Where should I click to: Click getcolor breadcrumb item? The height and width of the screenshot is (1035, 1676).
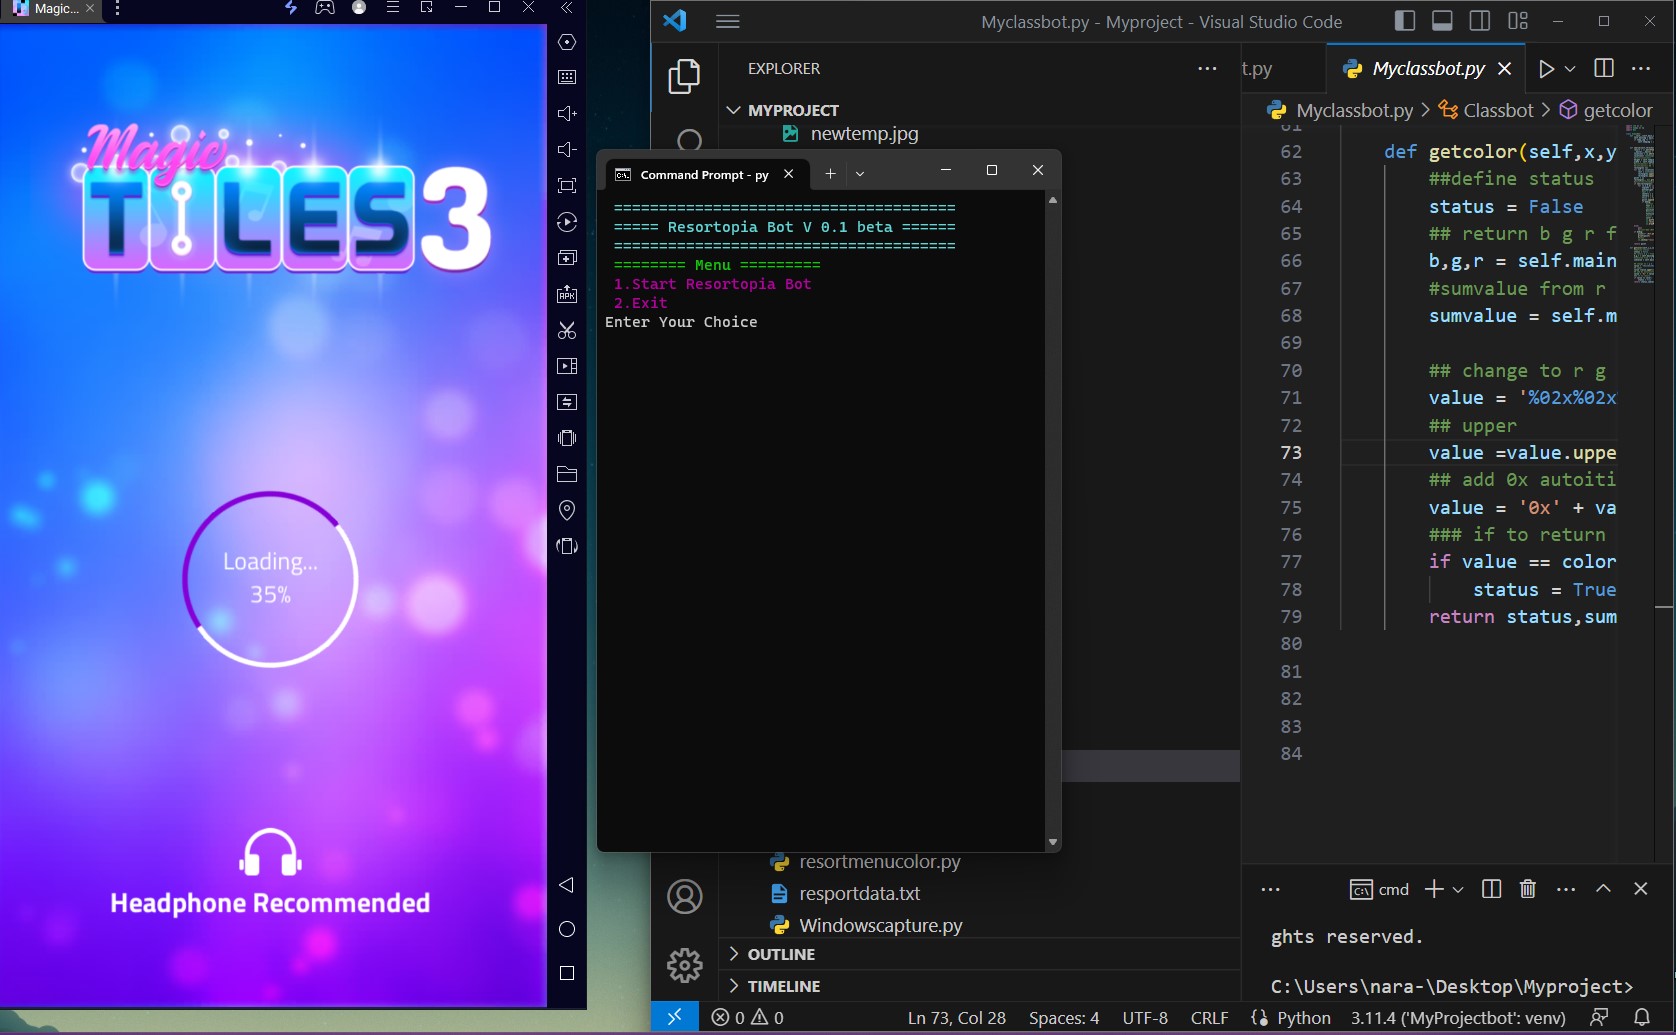1606,110
